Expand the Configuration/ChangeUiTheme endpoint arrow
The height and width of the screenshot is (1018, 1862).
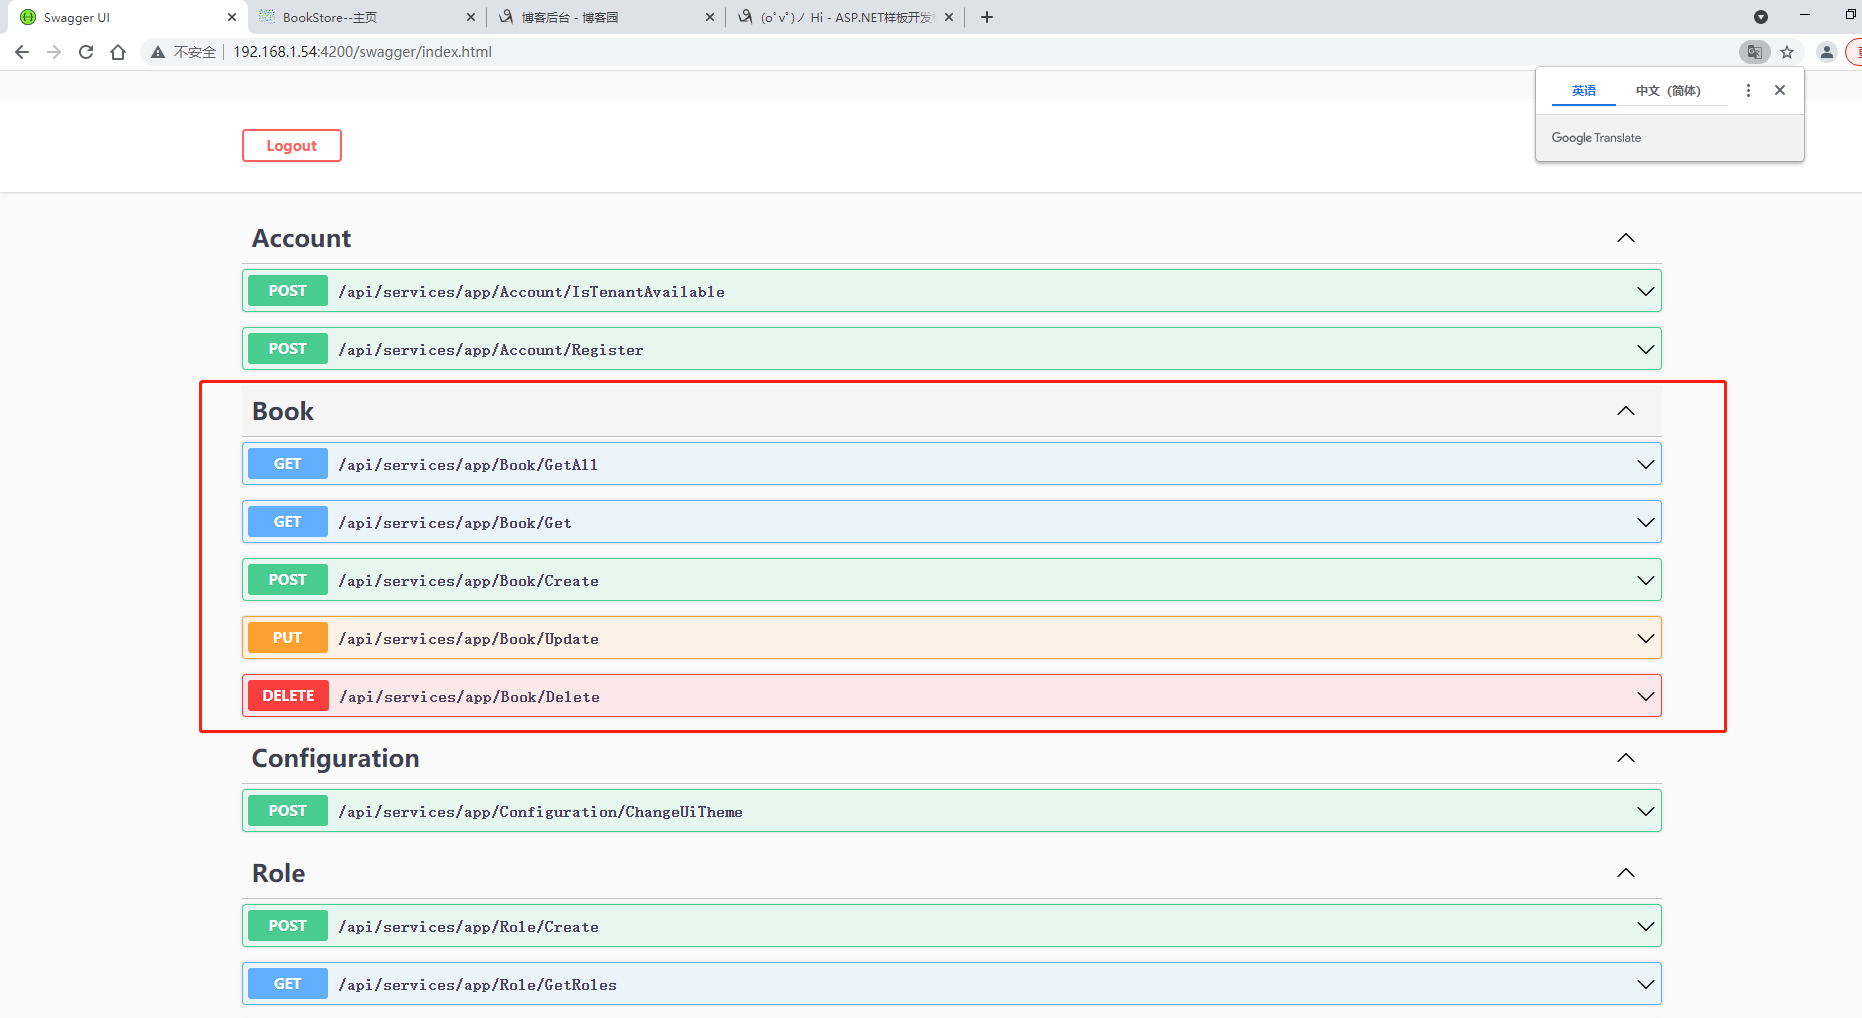1645,811
